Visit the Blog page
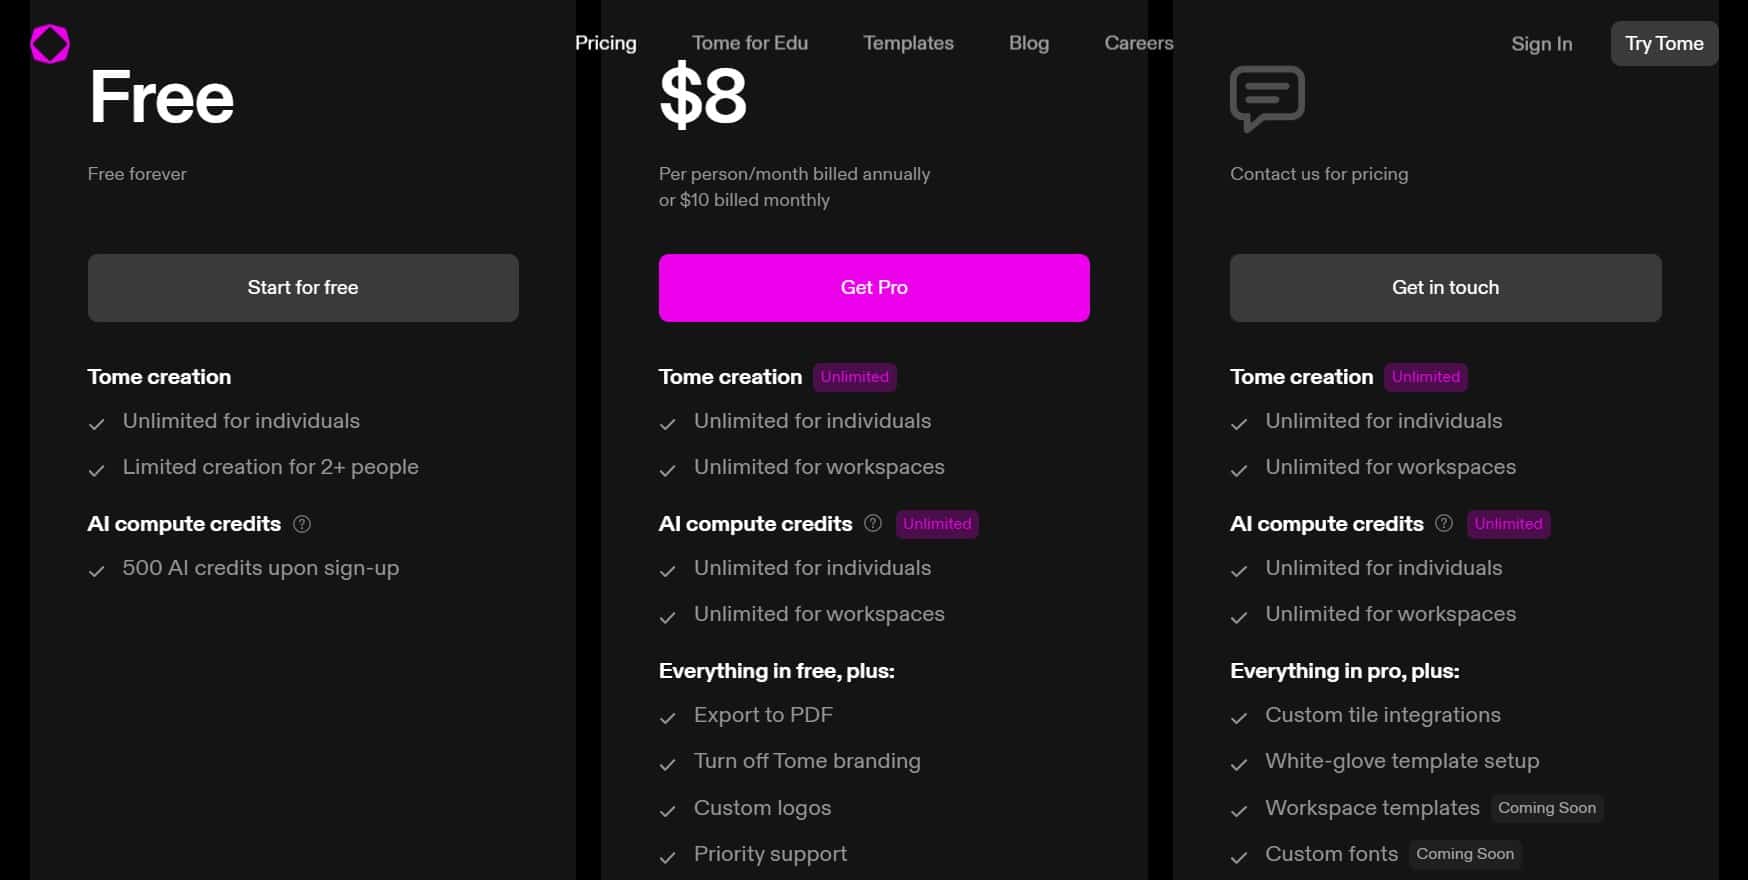Screen dimensions: 1748x880 click(x=1029, y=43)
